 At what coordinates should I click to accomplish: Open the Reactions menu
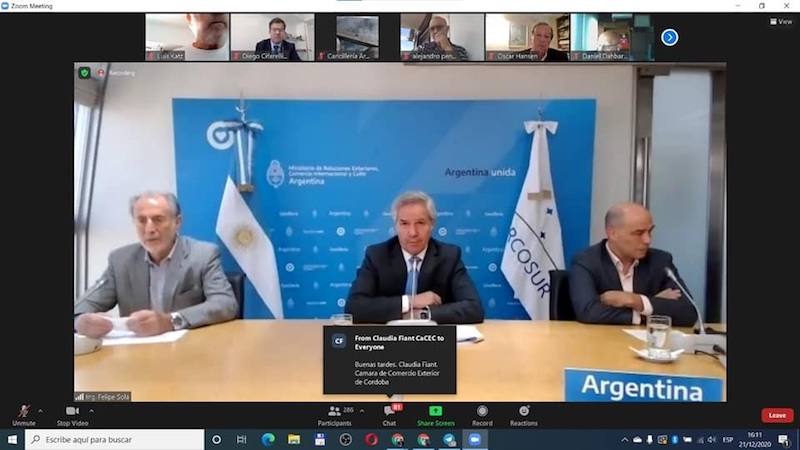tap(523, 413)
